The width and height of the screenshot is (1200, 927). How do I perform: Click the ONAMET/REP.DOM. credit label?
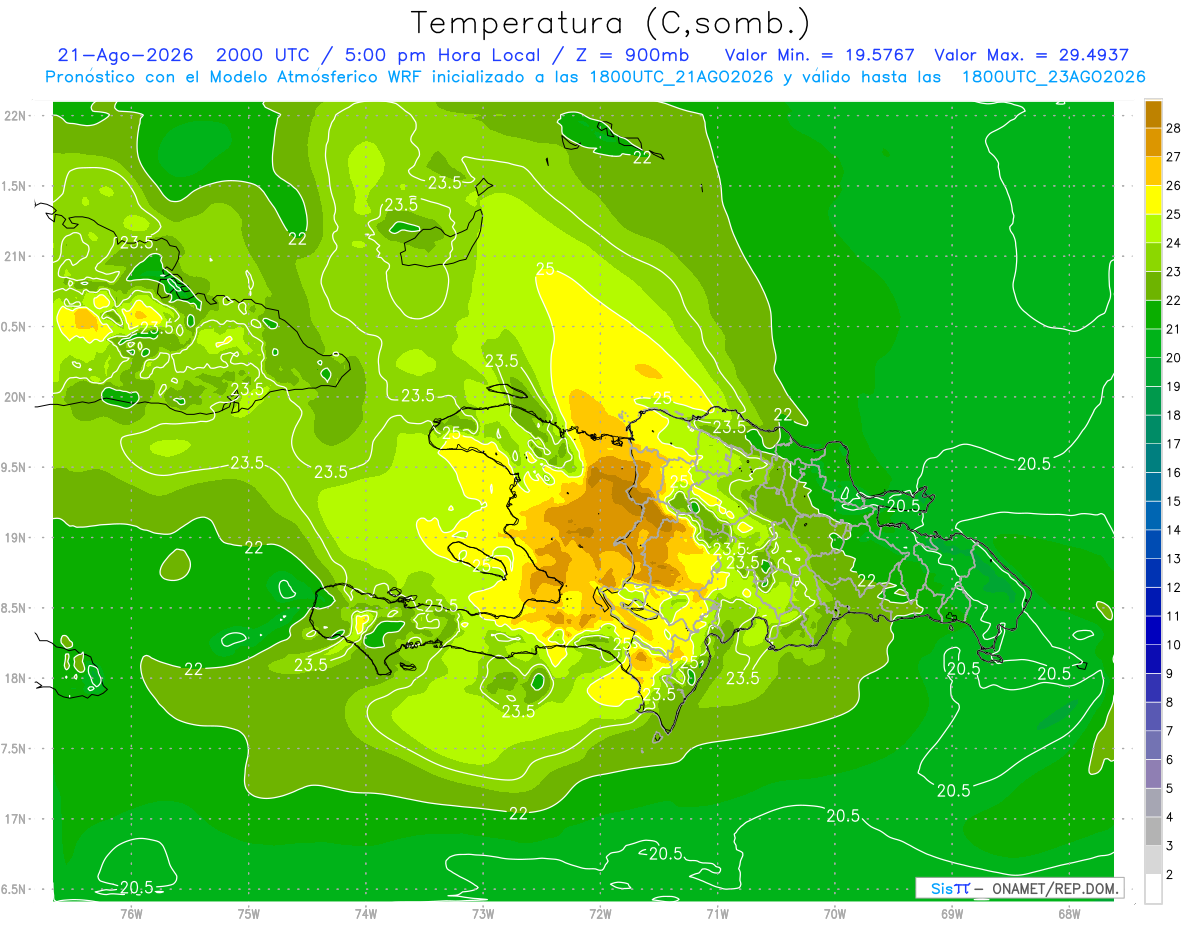(1057, 888)
